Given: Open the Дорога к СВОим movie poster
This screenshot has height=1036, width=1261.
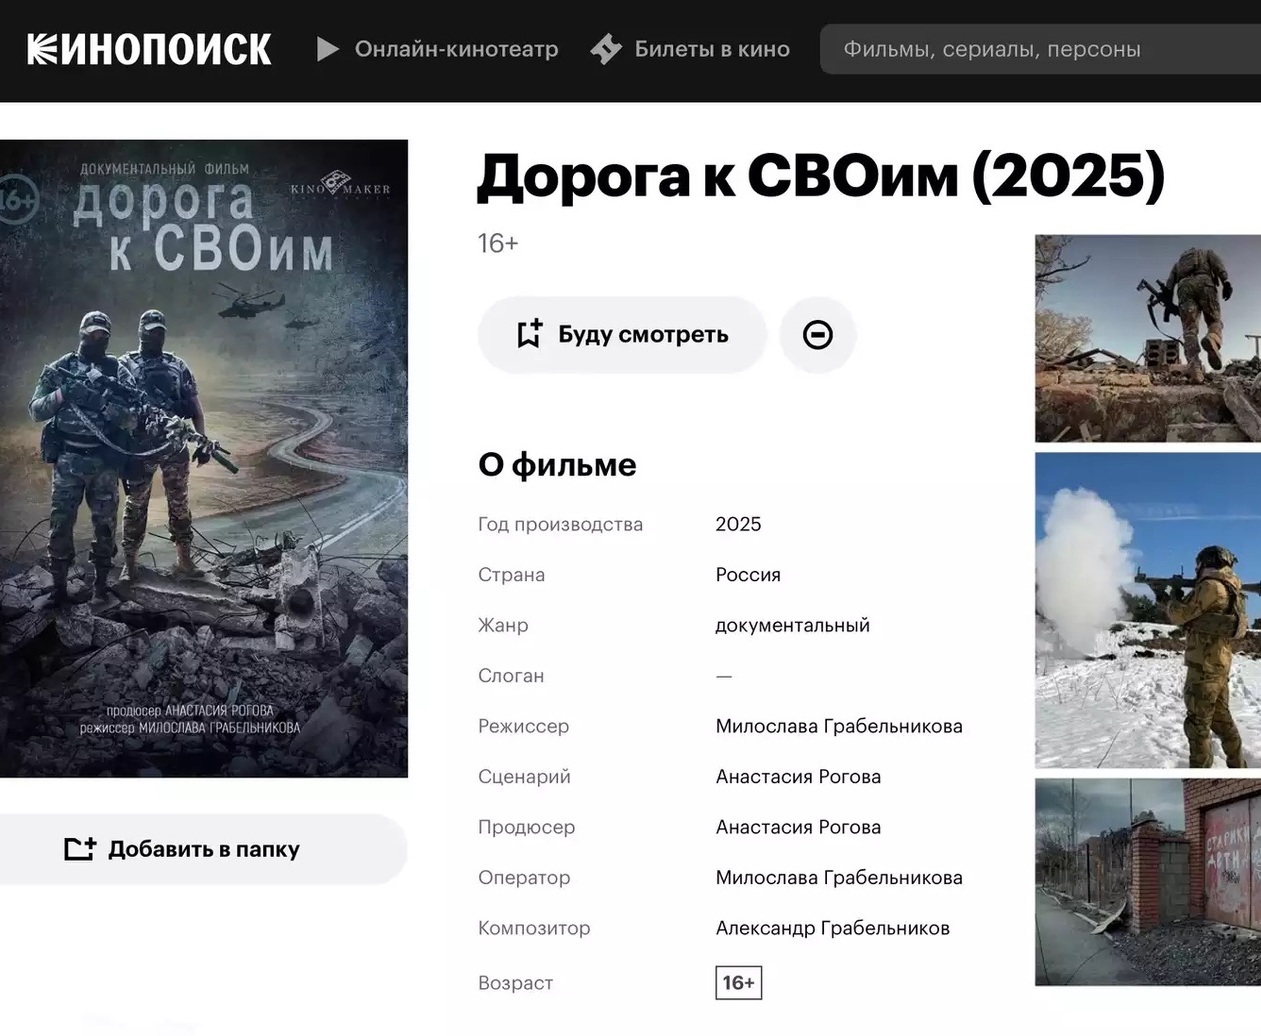Looking at the screenshot, I should coord(204,458).
